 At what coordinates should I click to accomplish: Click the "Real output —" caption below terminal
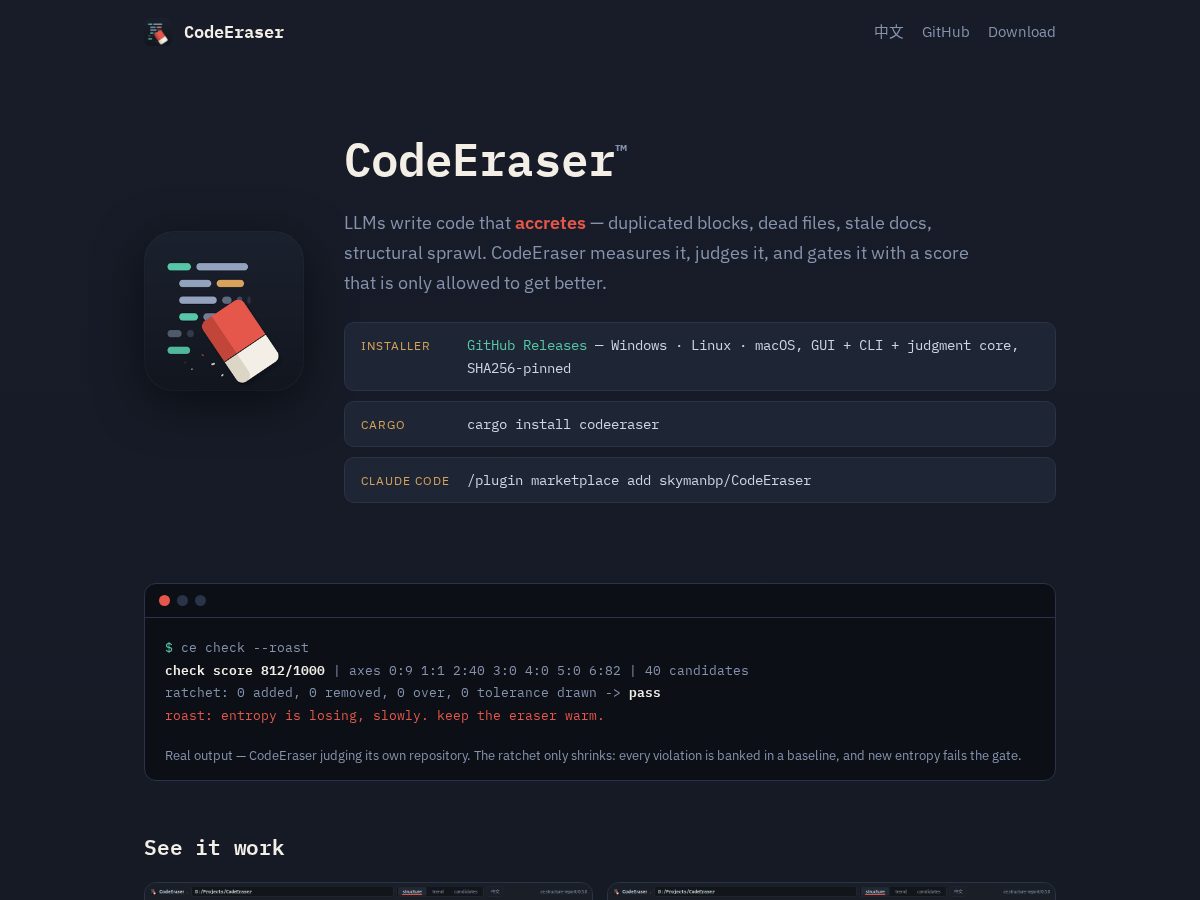tap(593, 756)
